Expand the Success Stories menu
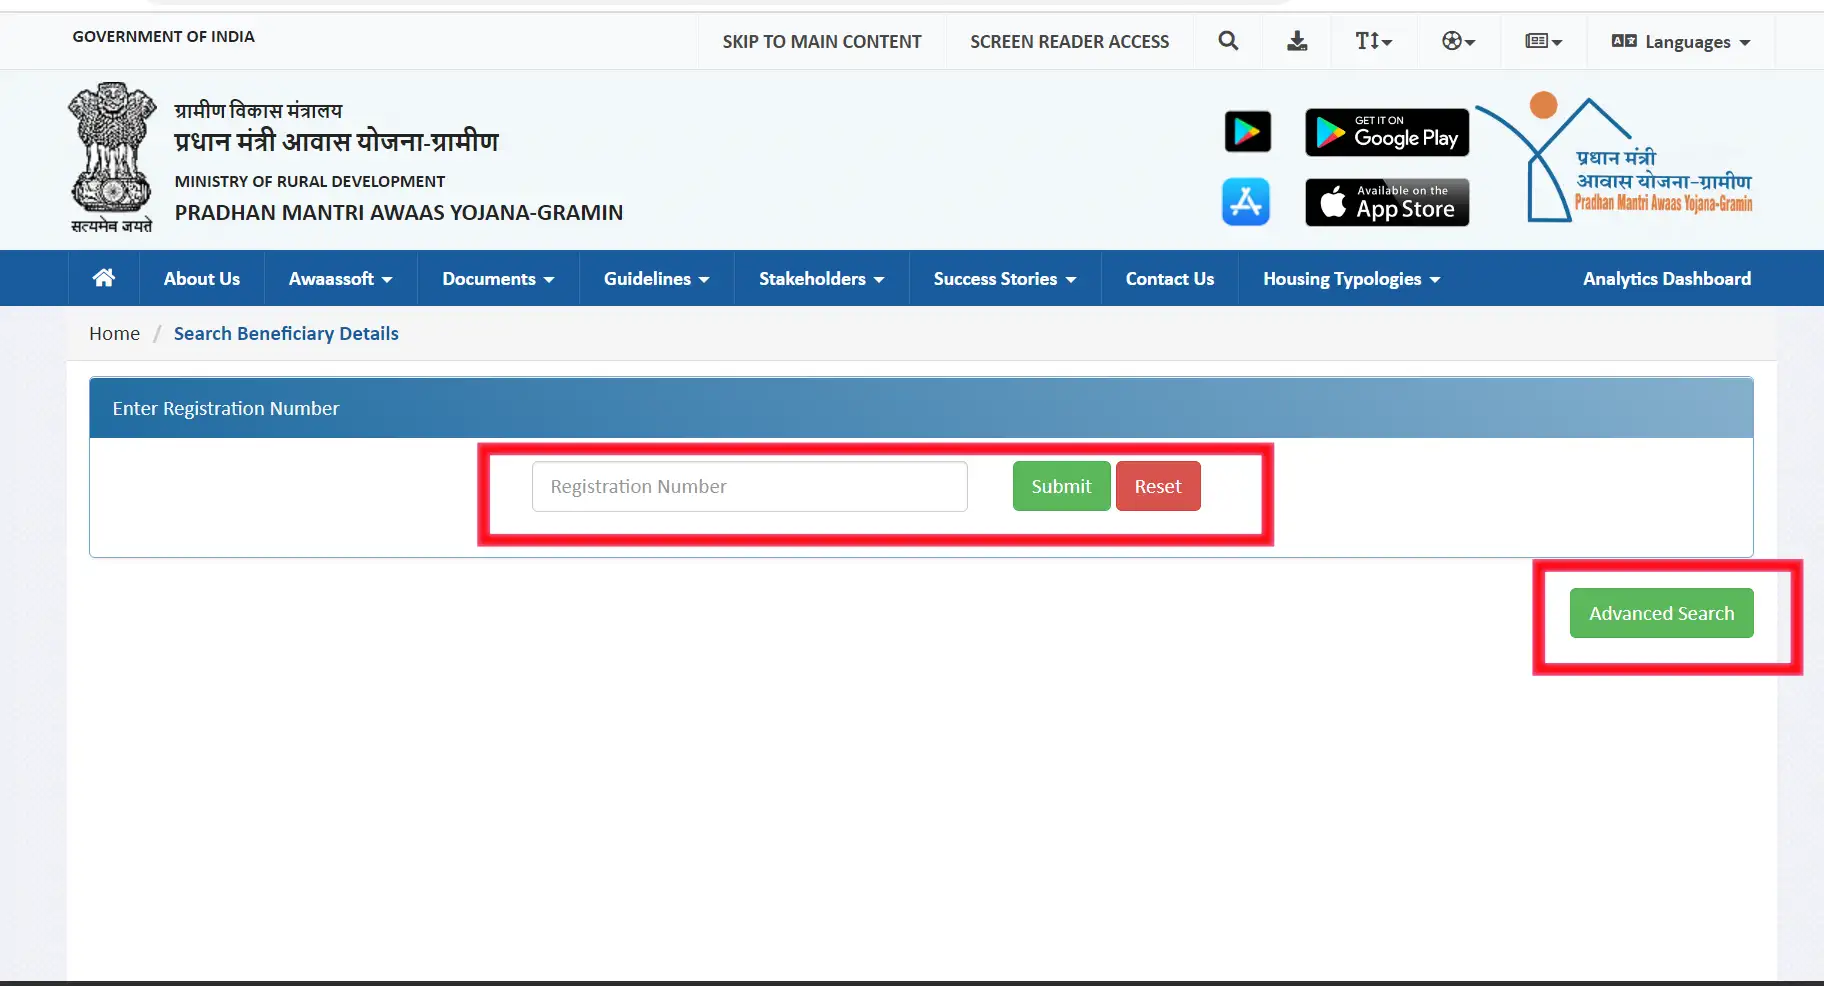This screenshot has width=1824, height=986. (x=1005, y=279)
